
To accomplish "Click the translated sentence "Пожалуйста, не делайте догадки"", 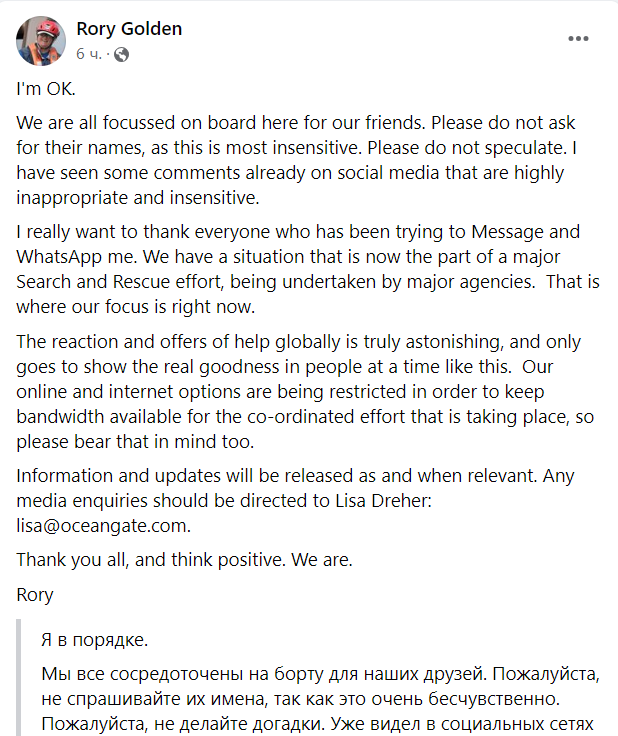I will click(x=166, y=724).
